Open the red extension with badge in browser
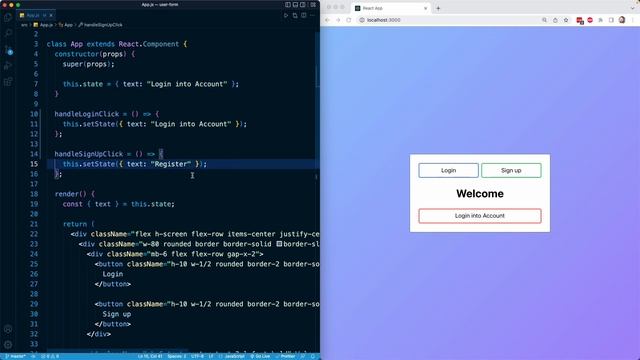The width and height of the screenshot is (640, 360). [x=580, y=20]
